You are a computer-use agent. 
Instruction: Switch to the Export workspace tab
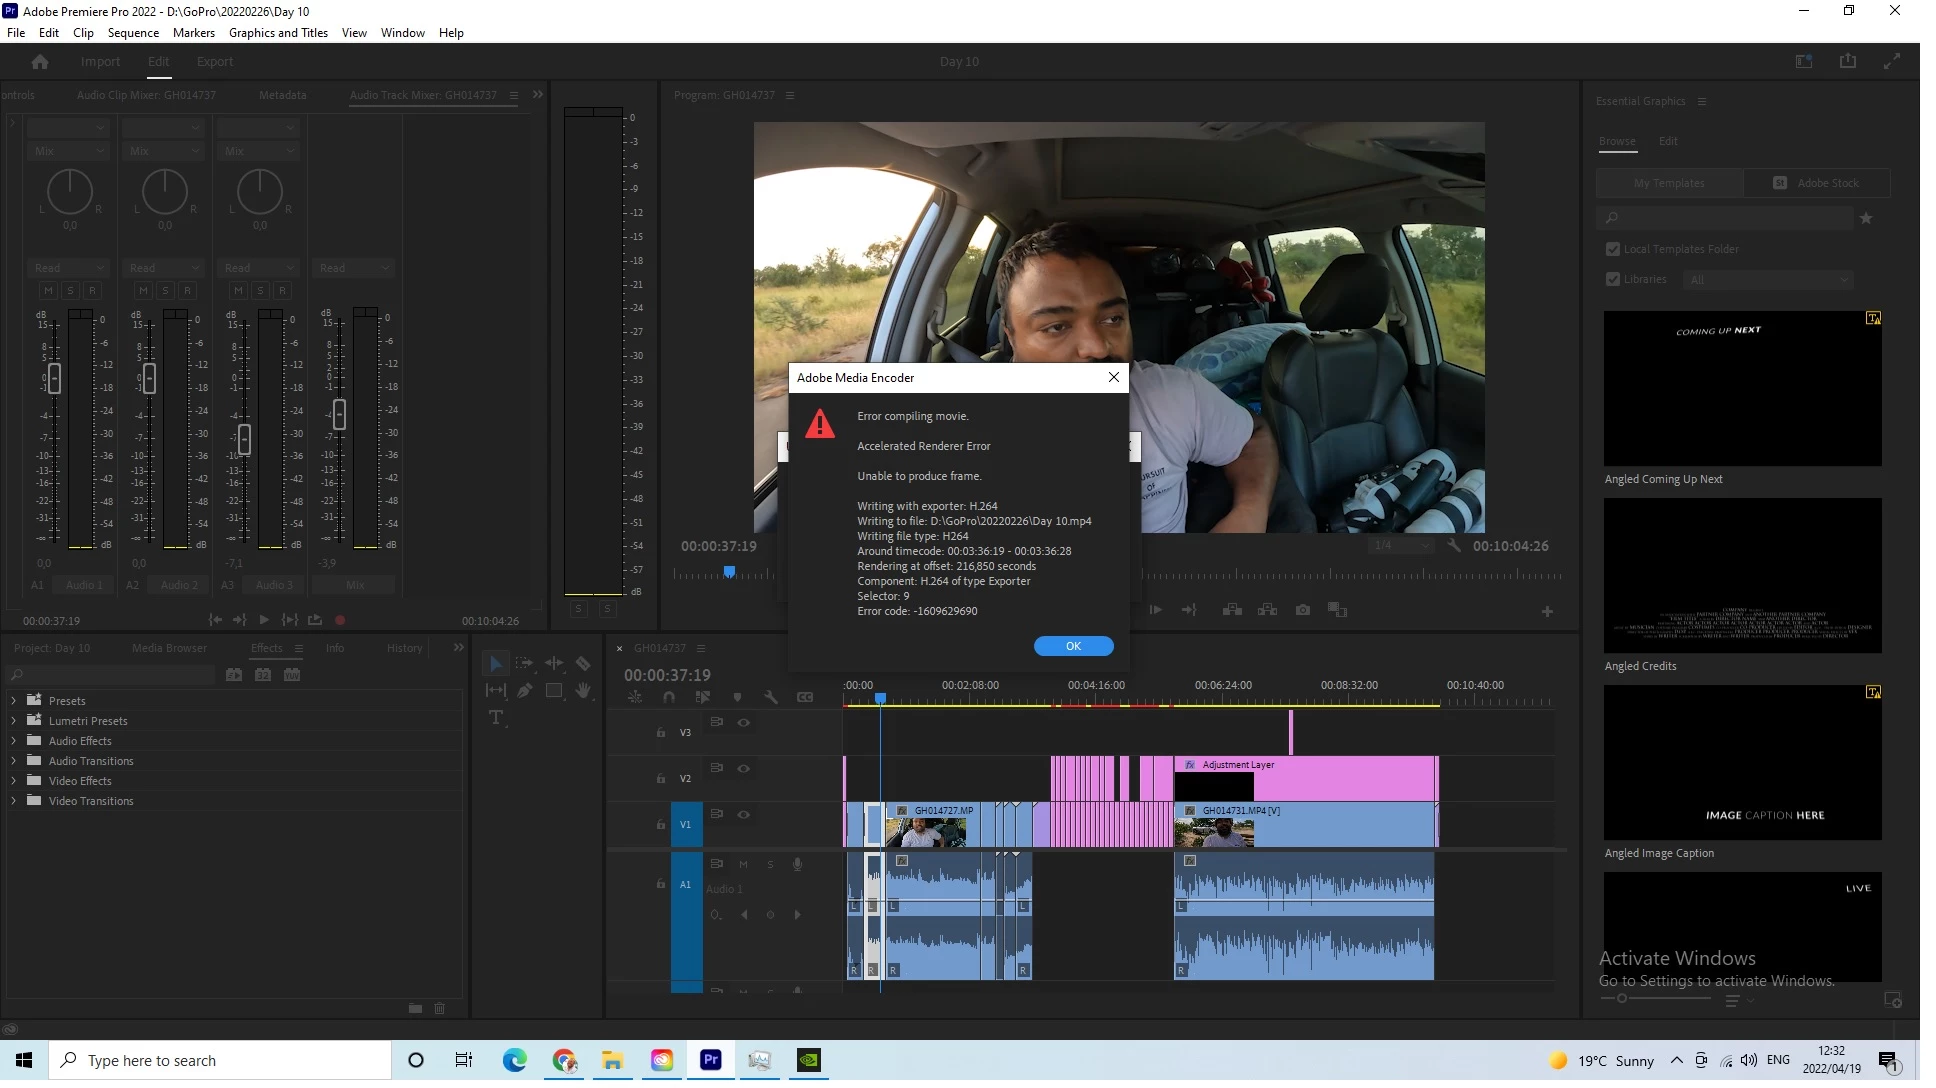click(x=214, y=62)
